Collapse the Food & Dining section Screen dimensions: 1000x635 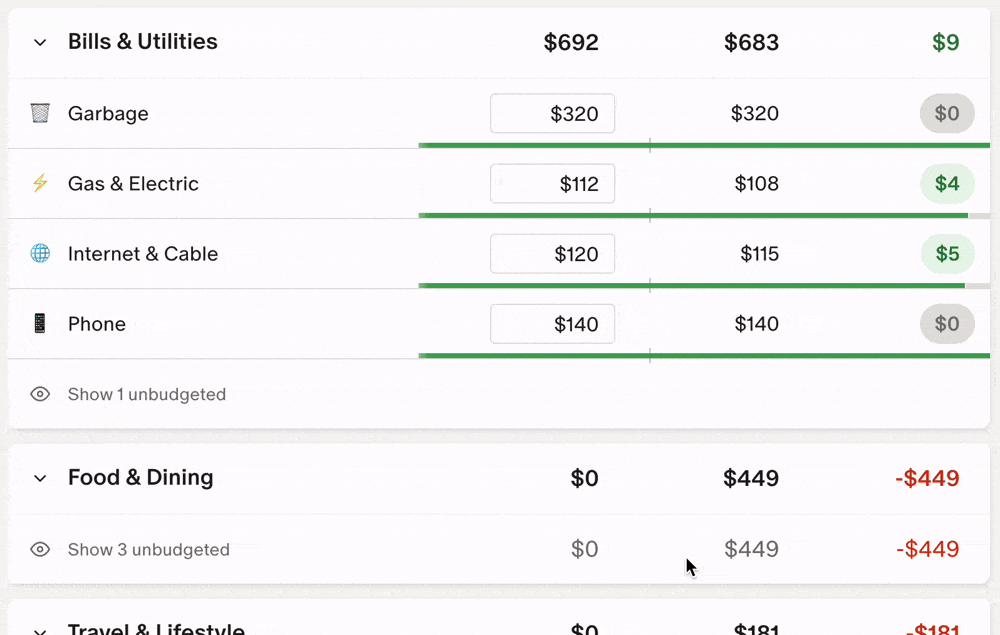(39, 478)
